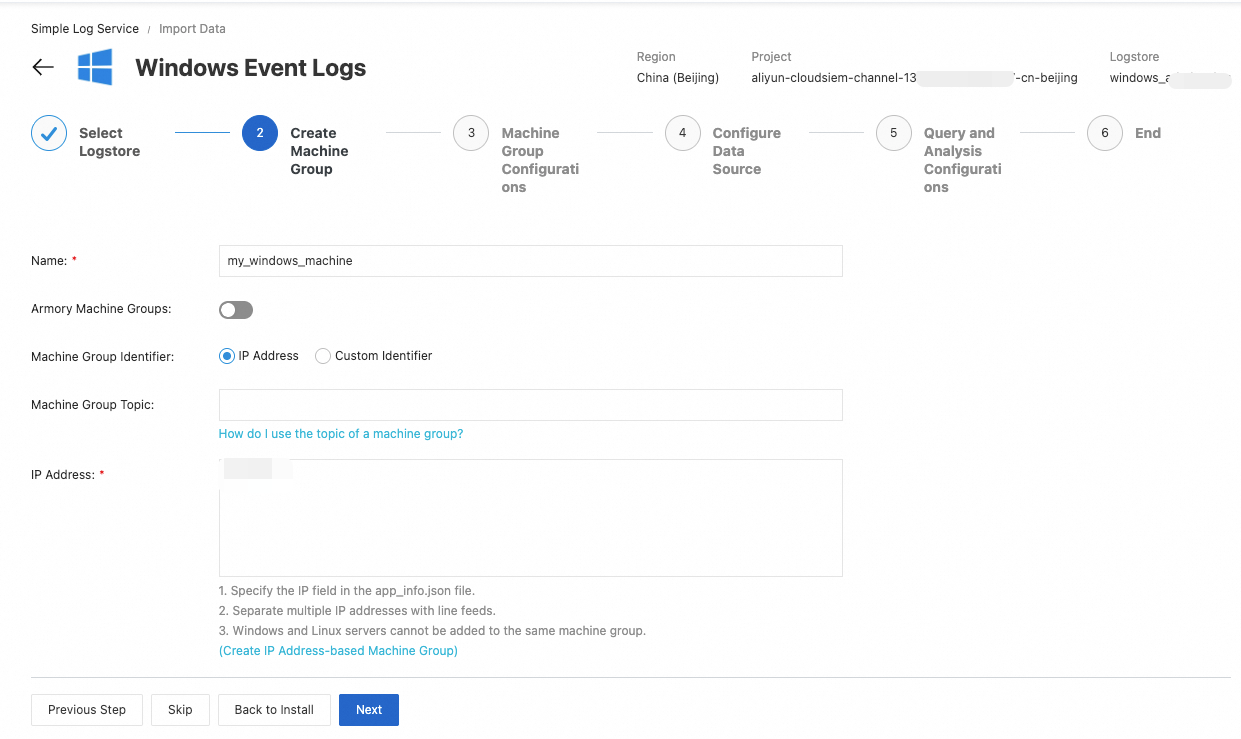Image resolution: width=1241 pixels, height=739 pixels.
Task: Select the Custom Identifier radio button
Action: (x=323, y=356)
